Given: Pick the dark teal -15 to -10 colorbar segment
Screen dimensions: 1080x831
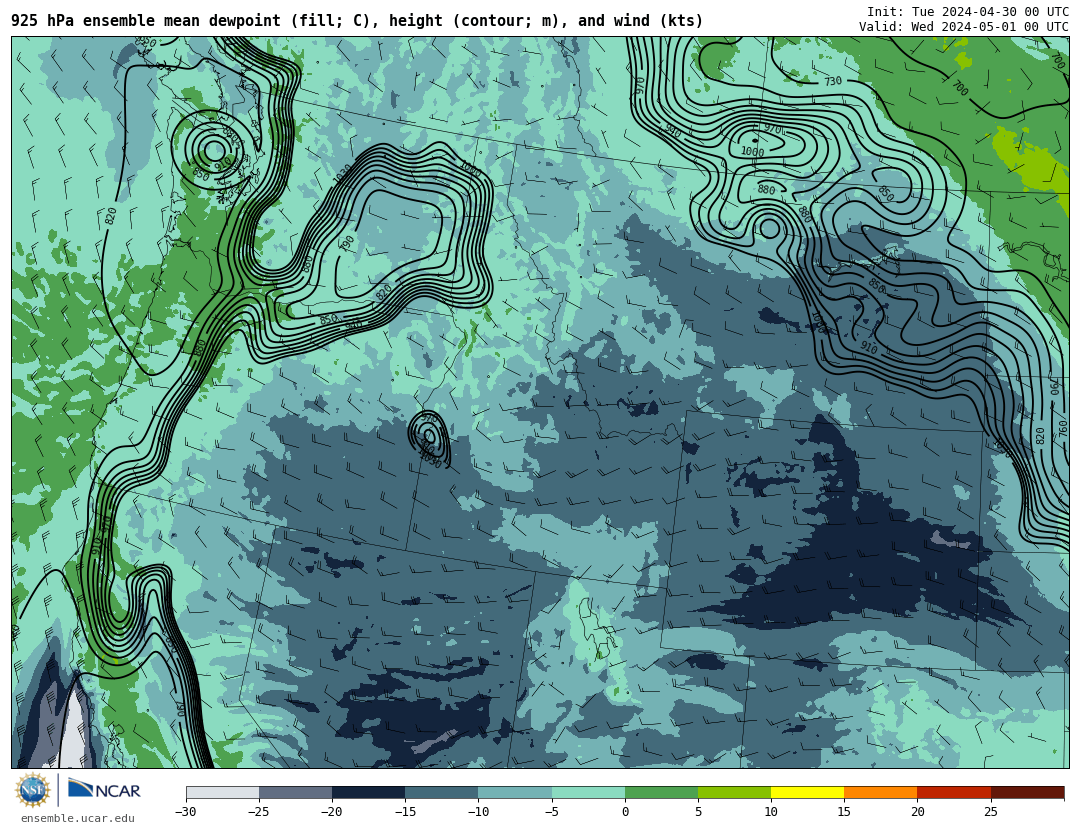Looking at the screenshot, I should pos(442,792).
